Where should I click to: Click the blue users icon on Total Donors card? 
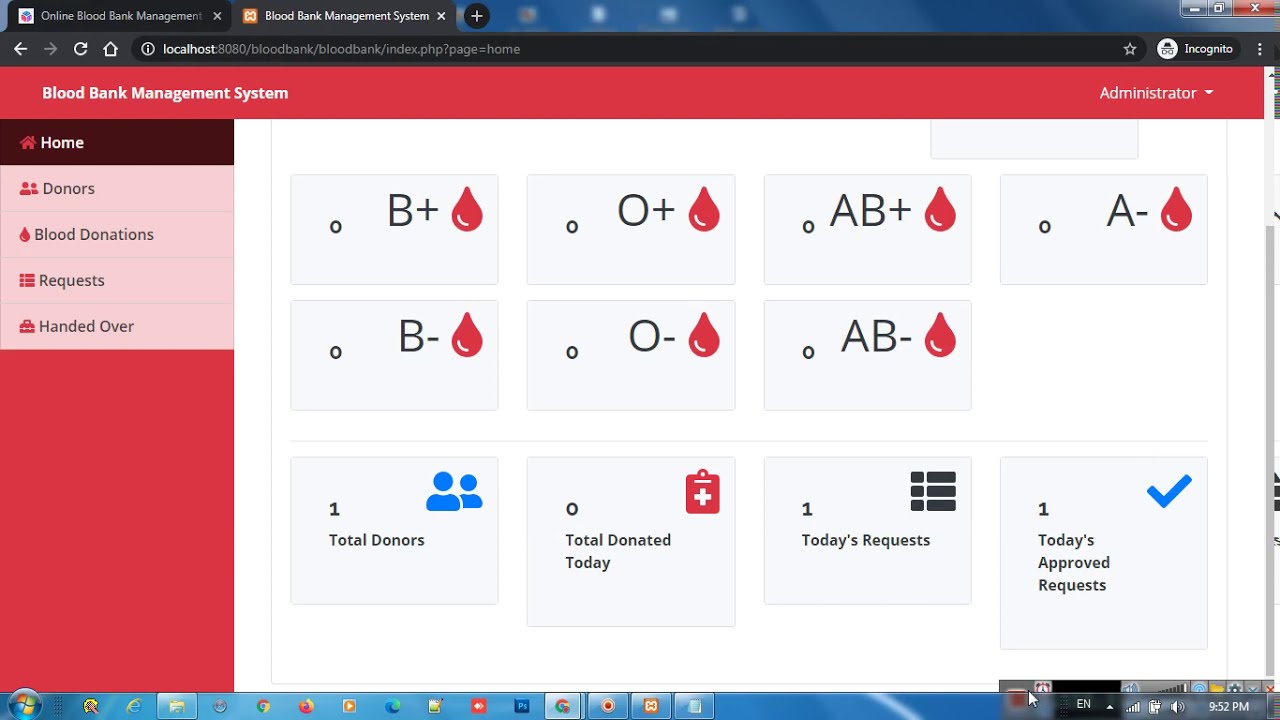(454, 492)
